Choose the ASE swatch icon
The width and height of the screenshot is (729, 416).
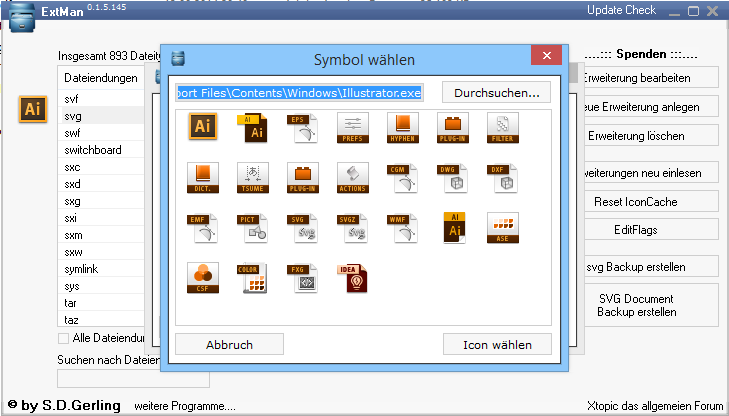click(503, 229)
